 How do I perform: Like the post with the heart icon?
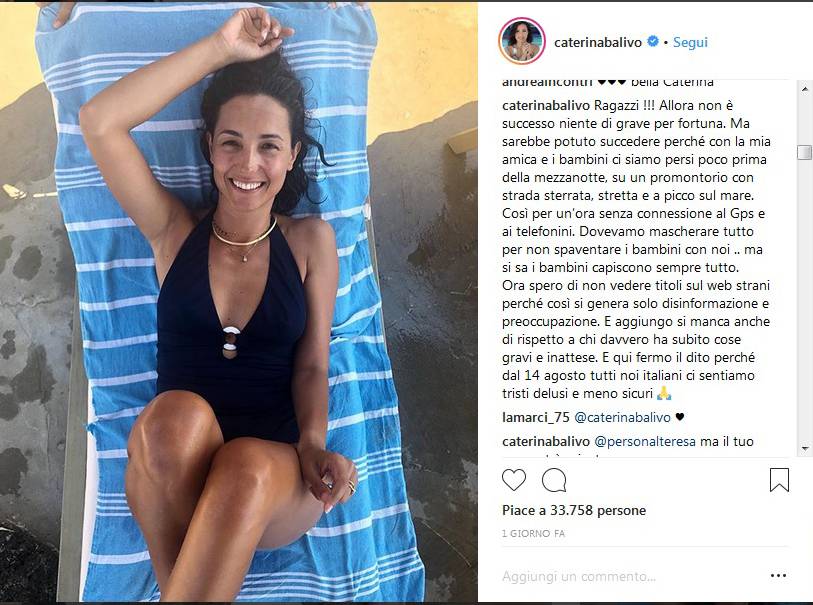(x=514, y=480)
